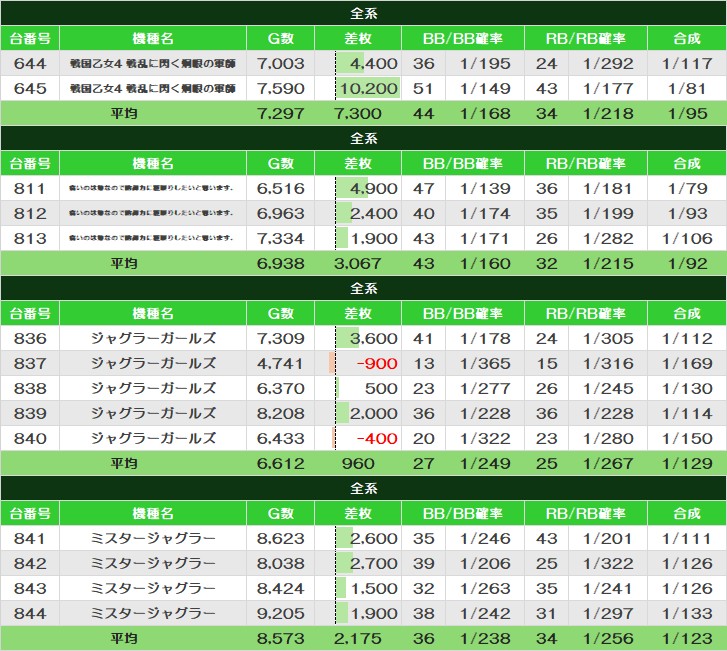This screenshot has width=727, height=651.
Task: Select the BB probability 1/365
Action: 485,364
